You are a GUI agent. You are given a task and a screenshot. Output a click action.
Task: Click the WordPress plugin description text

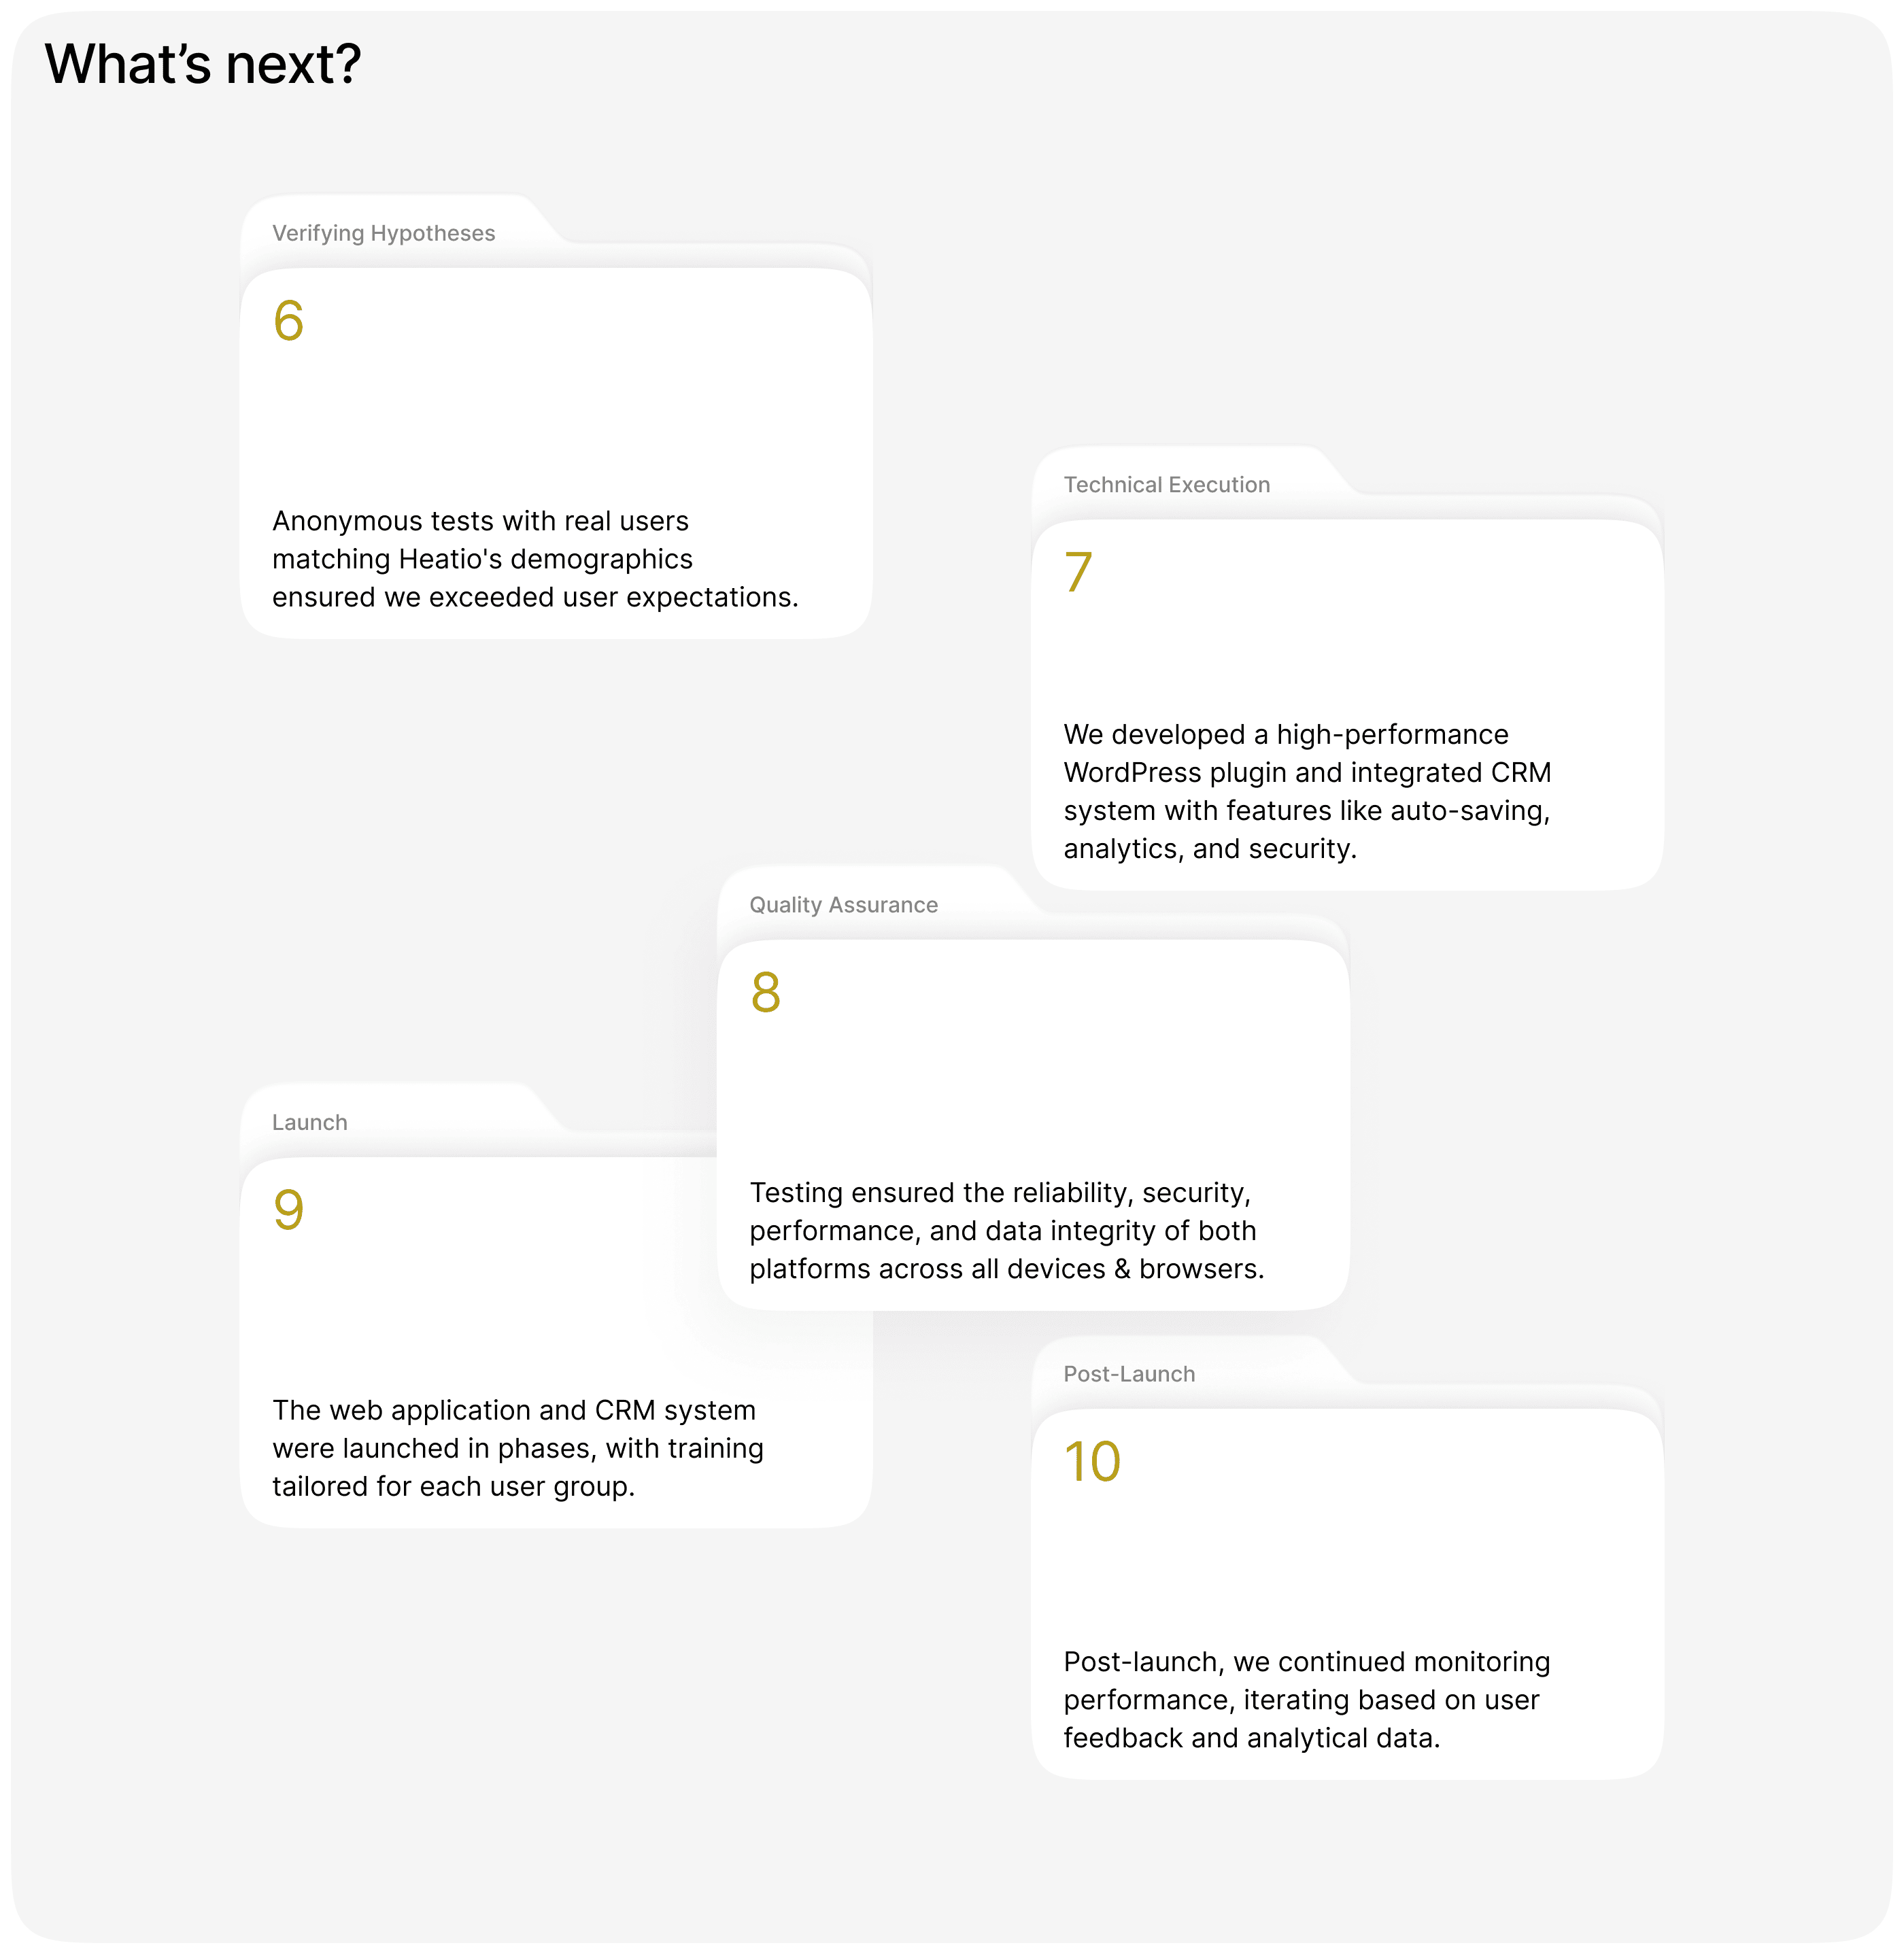1307,791
